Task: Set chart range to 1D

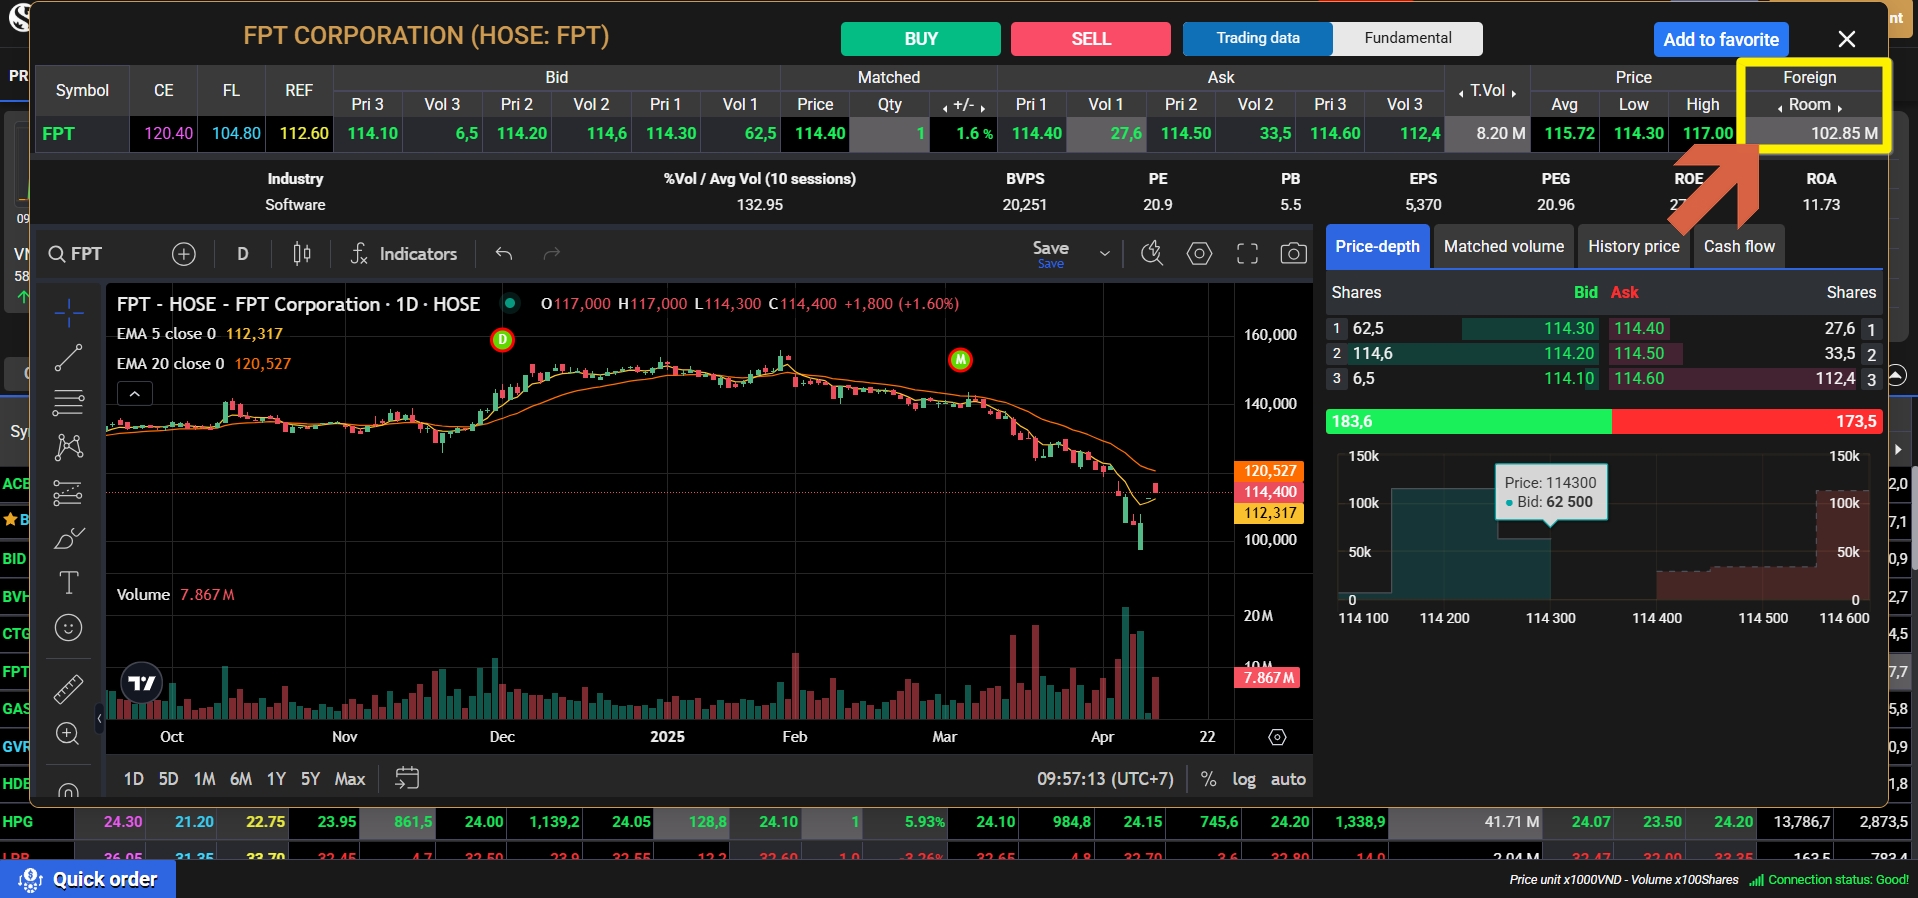Action: coord(134,779)
